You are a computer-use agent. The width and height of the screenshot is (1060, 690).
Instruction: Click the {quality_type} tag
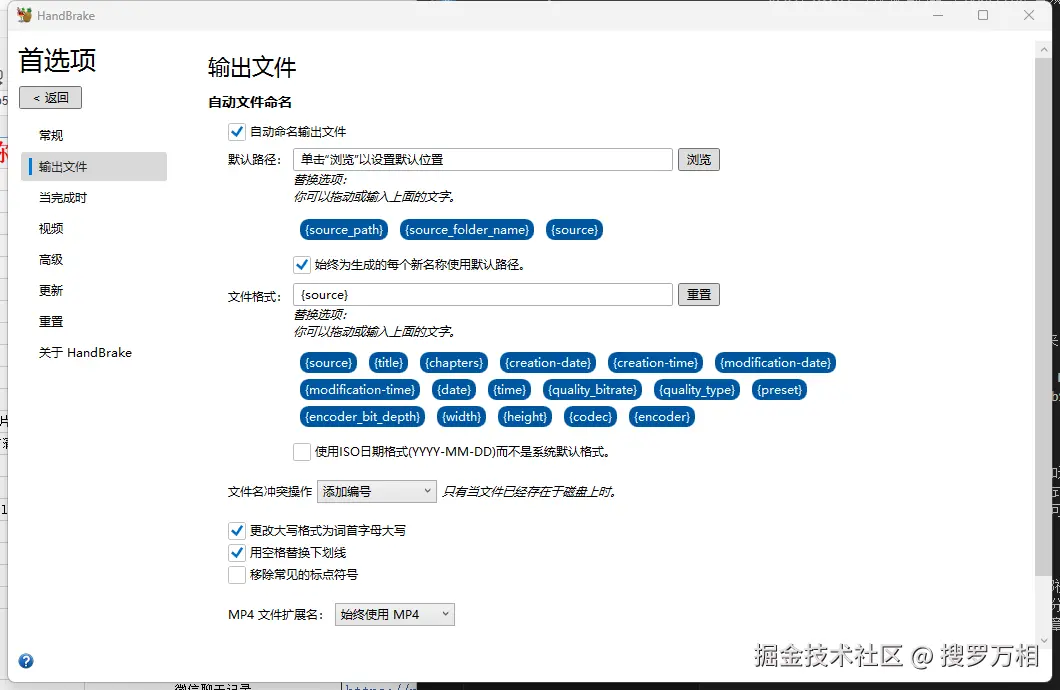coord(696,390)
